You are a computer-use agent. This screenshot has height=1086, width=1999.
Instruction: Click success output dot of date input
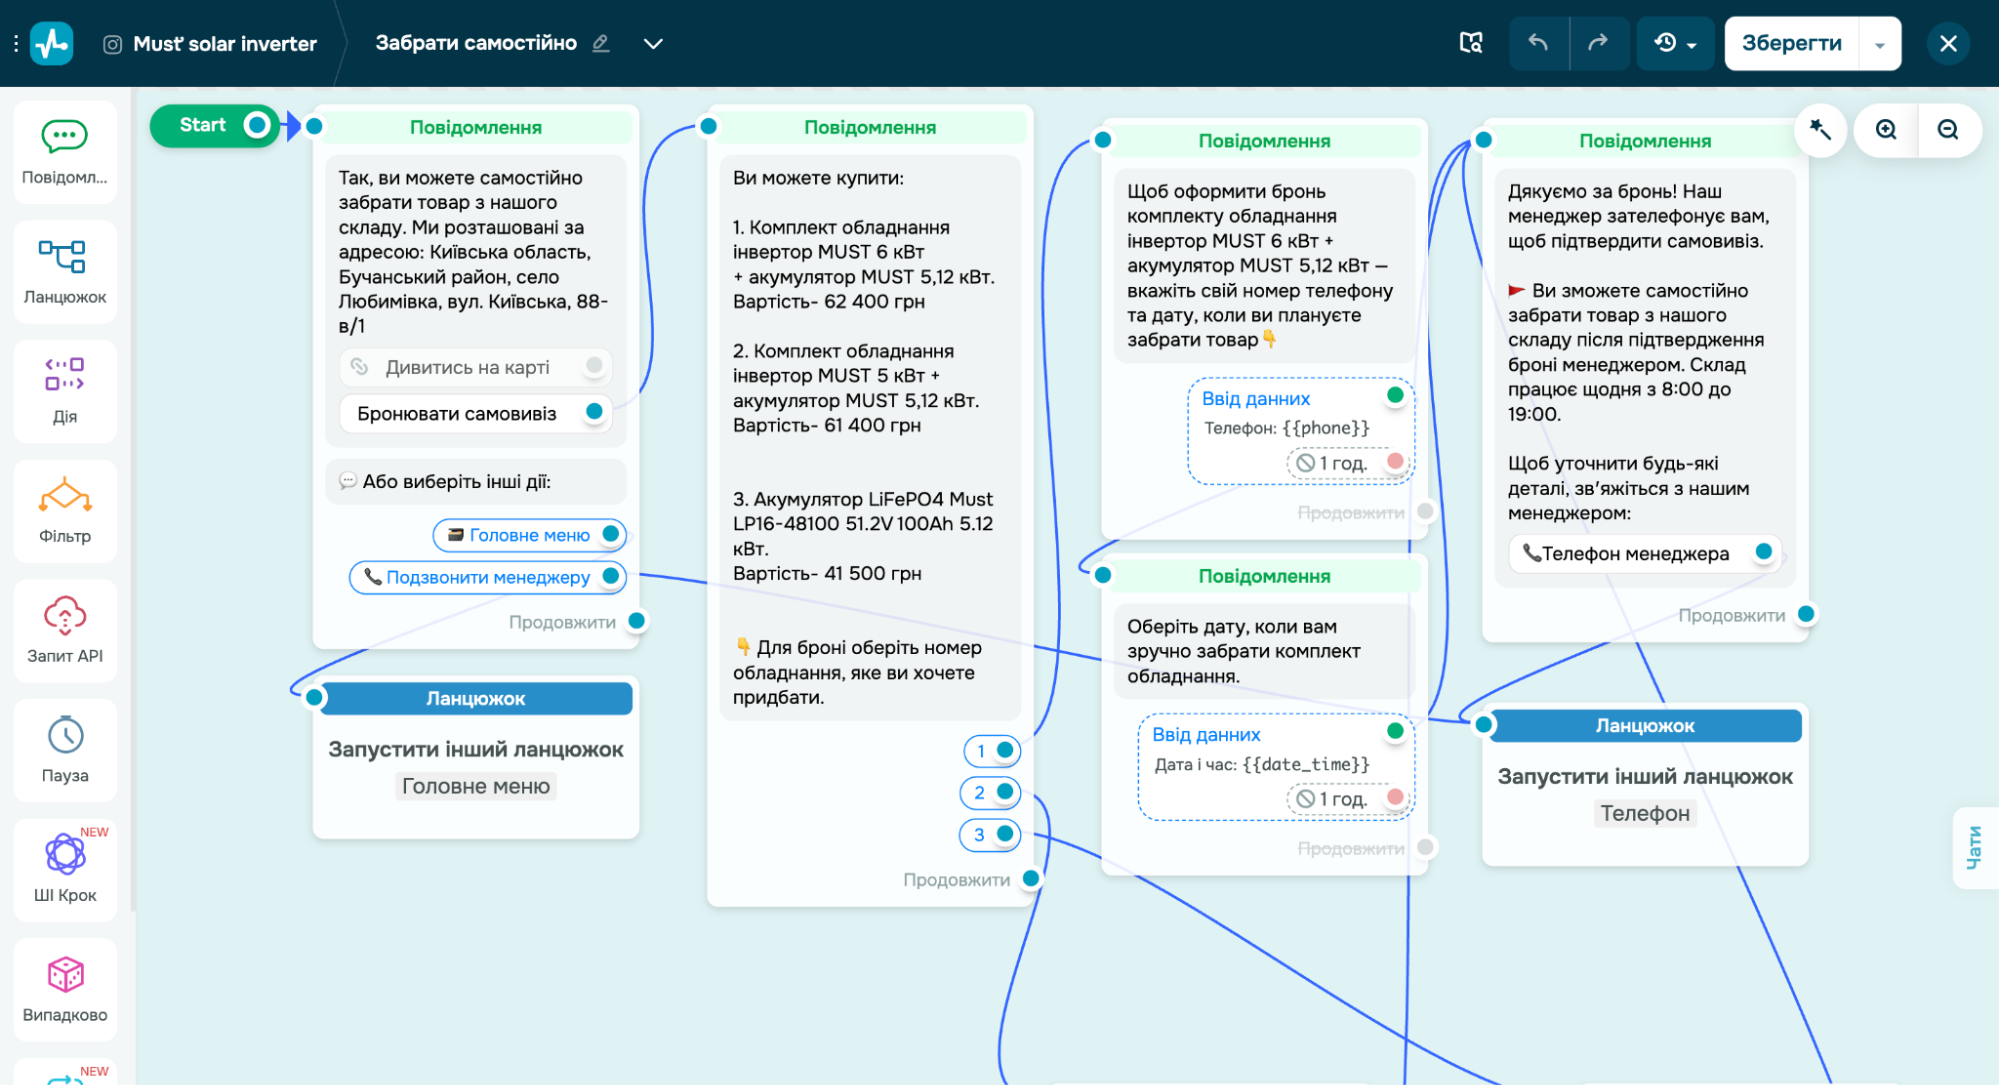coord(1395,731)
